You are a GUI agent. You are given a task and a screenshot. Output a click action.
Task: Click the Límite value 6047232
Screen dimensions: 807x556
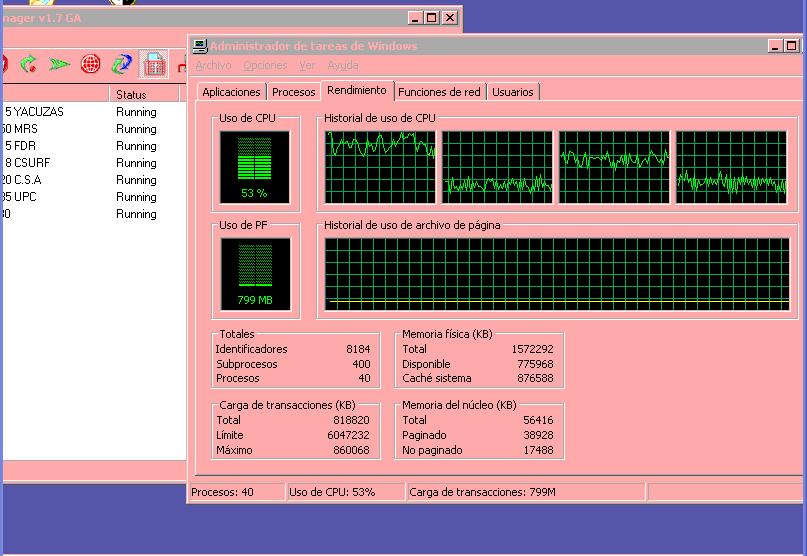[348, 435]
